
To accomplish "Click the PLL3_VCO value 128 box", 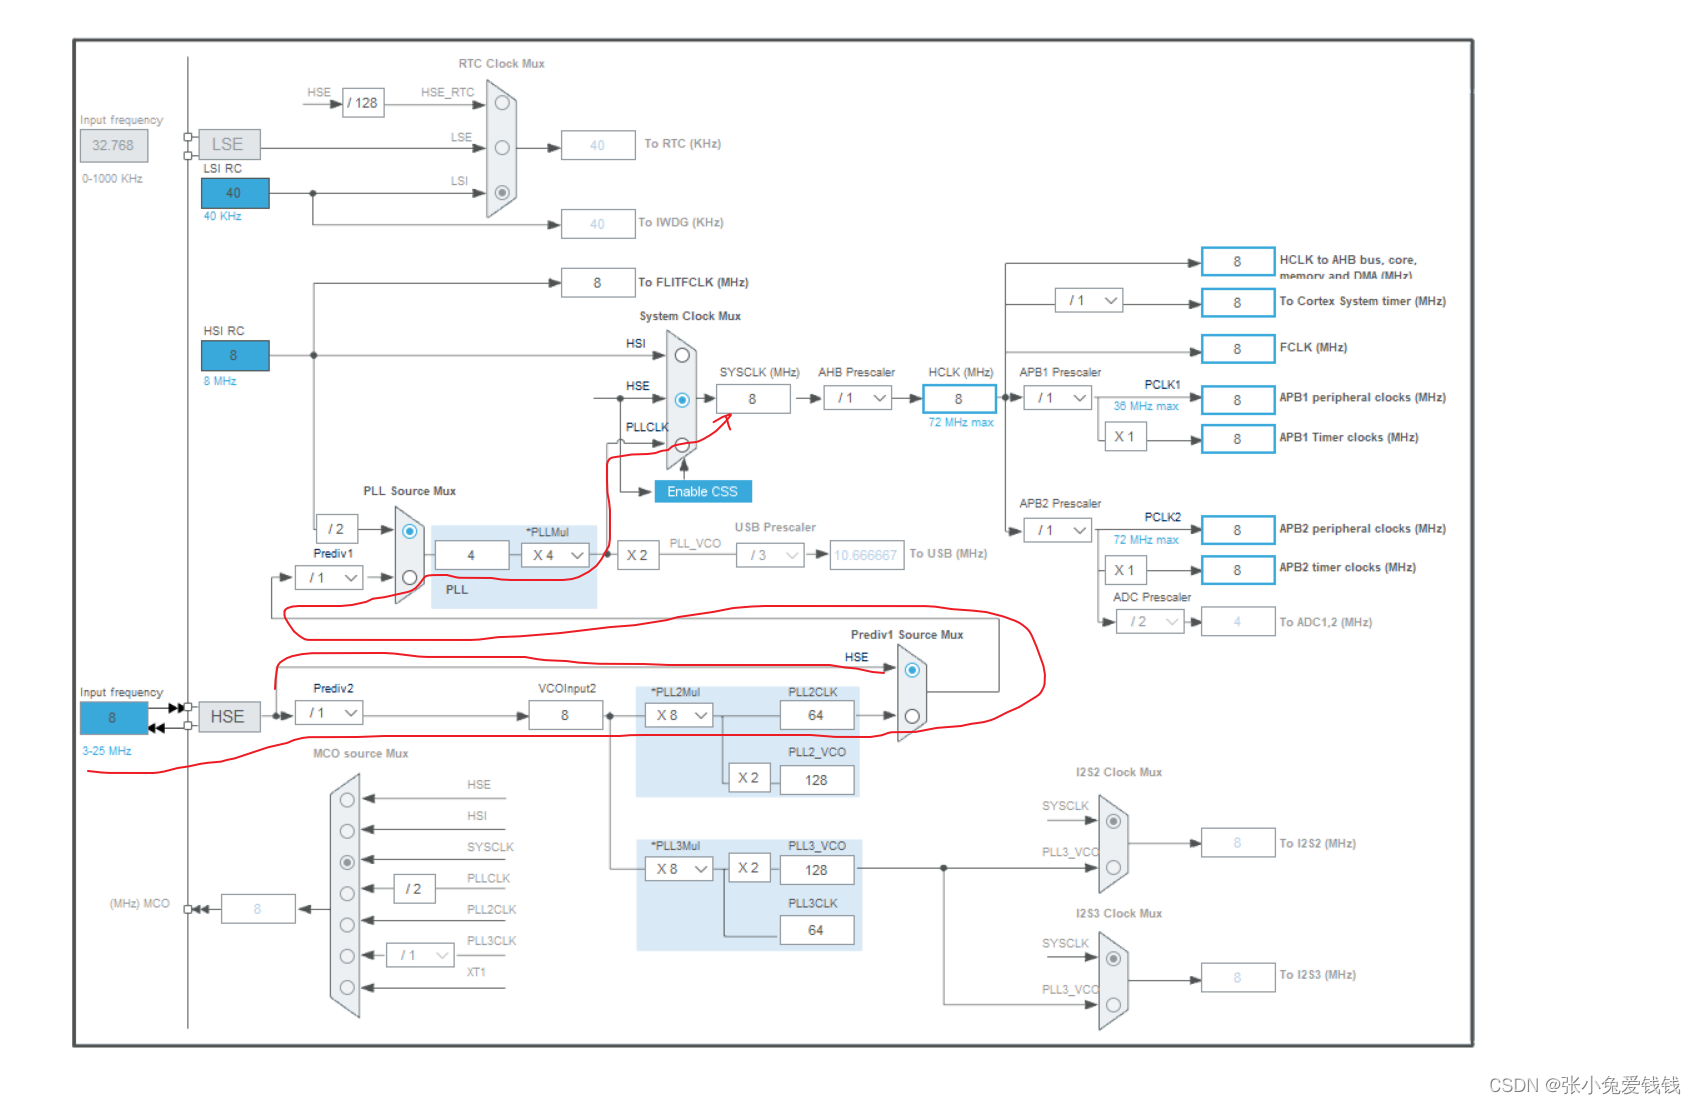I will tap(817, 870).
